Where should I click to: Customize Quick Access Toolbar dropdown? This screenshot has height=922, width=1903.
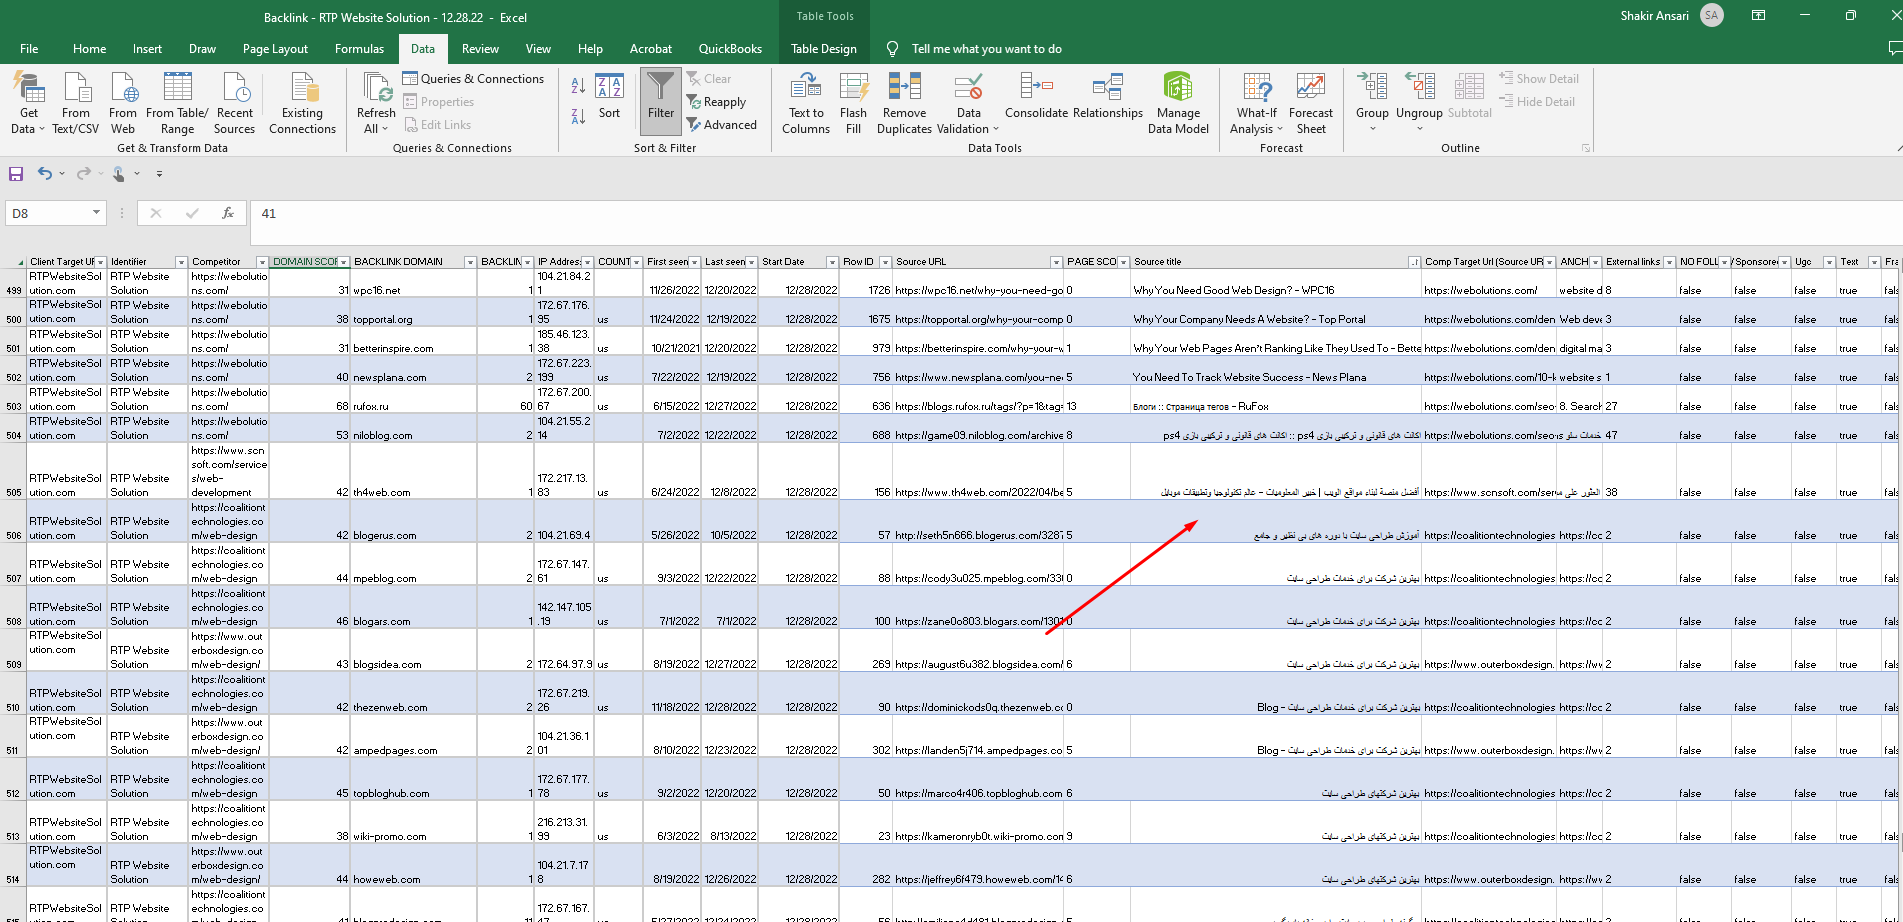159,174
